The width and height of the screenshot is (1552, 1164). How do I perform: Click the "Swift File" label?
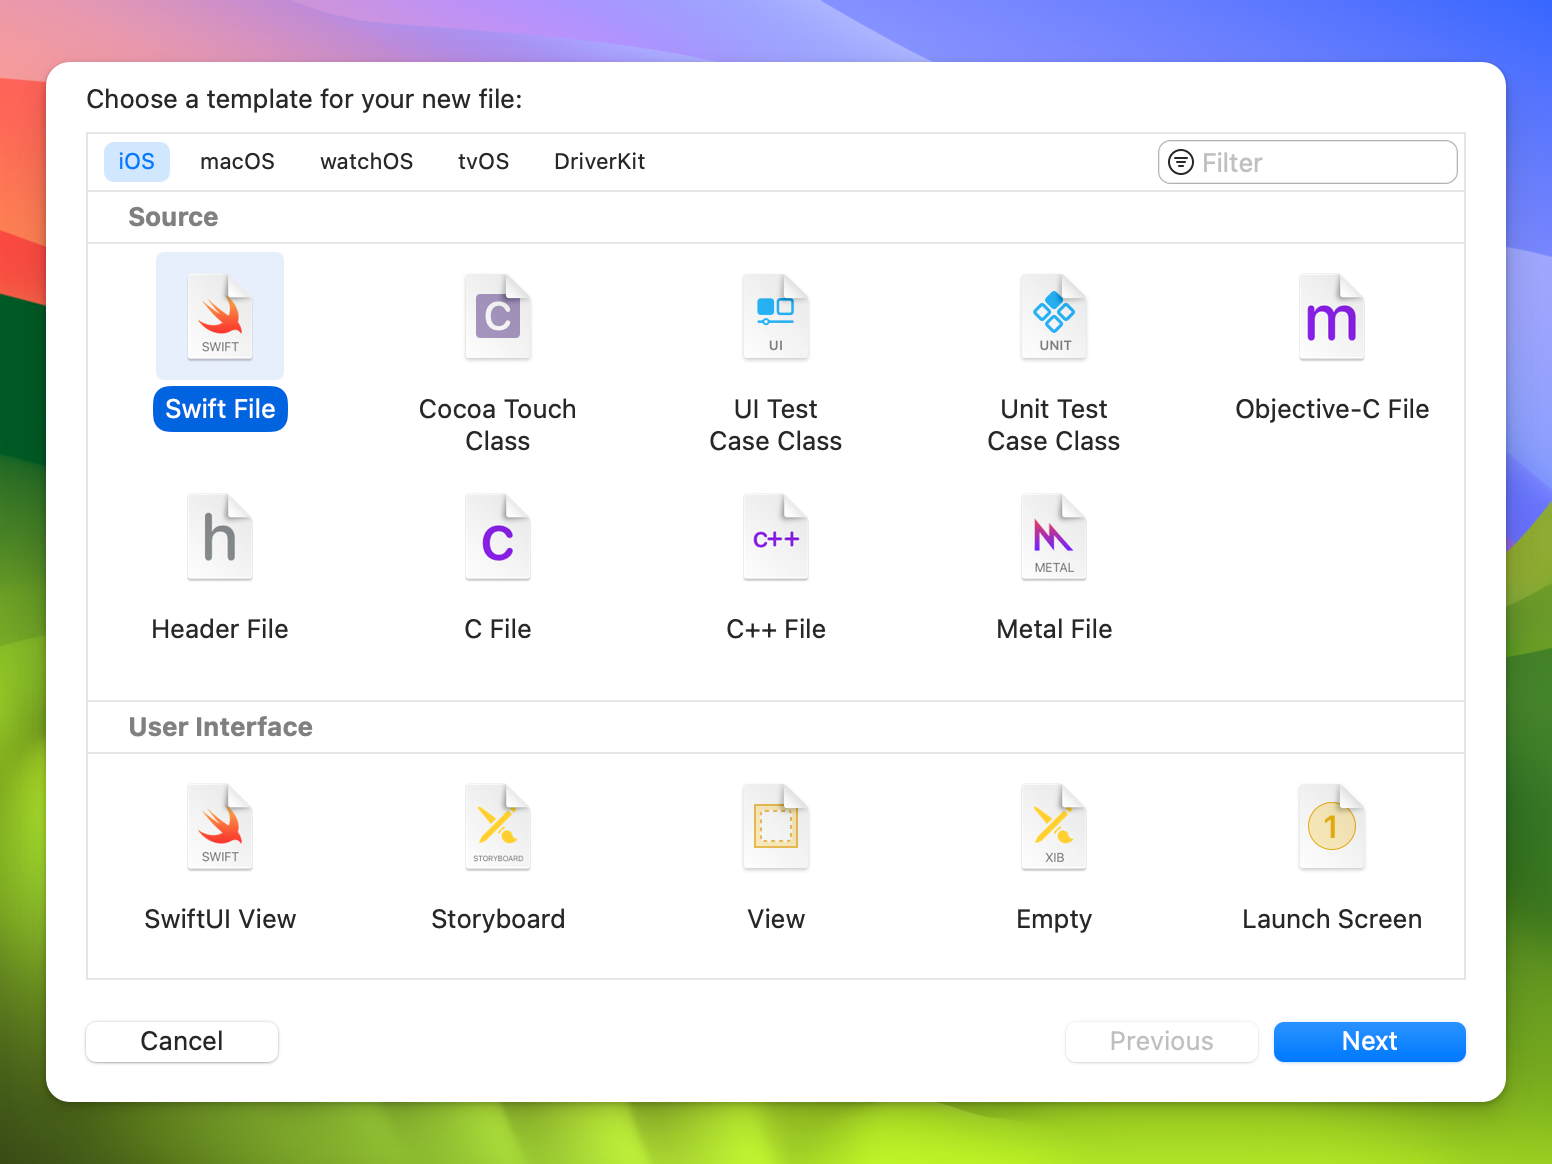coord(220,409)
